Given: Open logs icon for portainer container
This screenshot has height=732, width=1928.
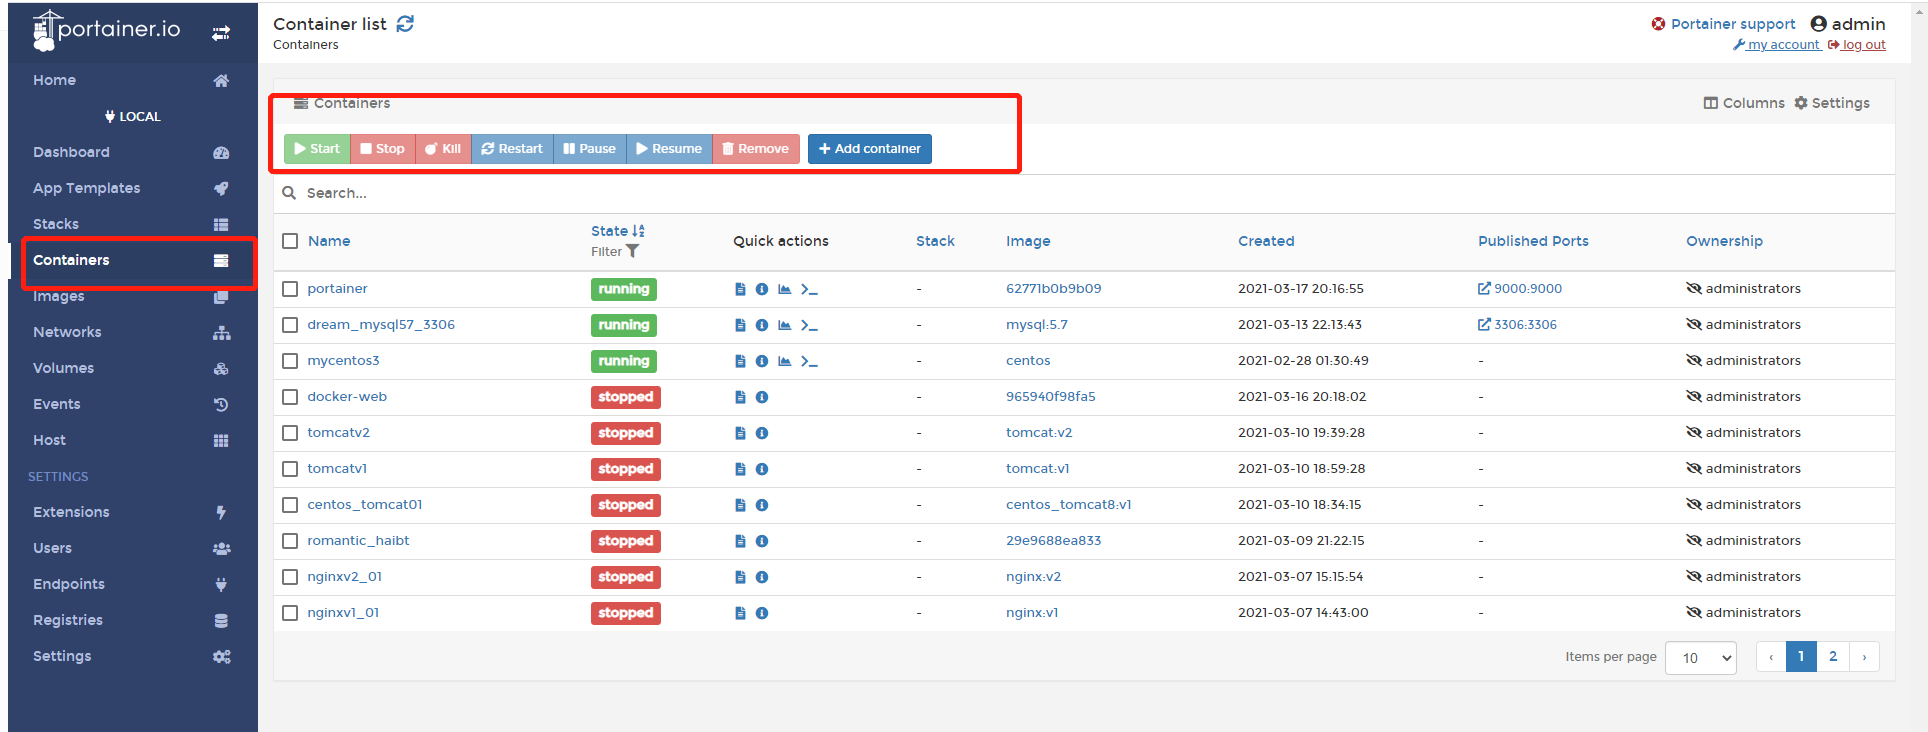Looking at the screenshot, I should (740, 289).
